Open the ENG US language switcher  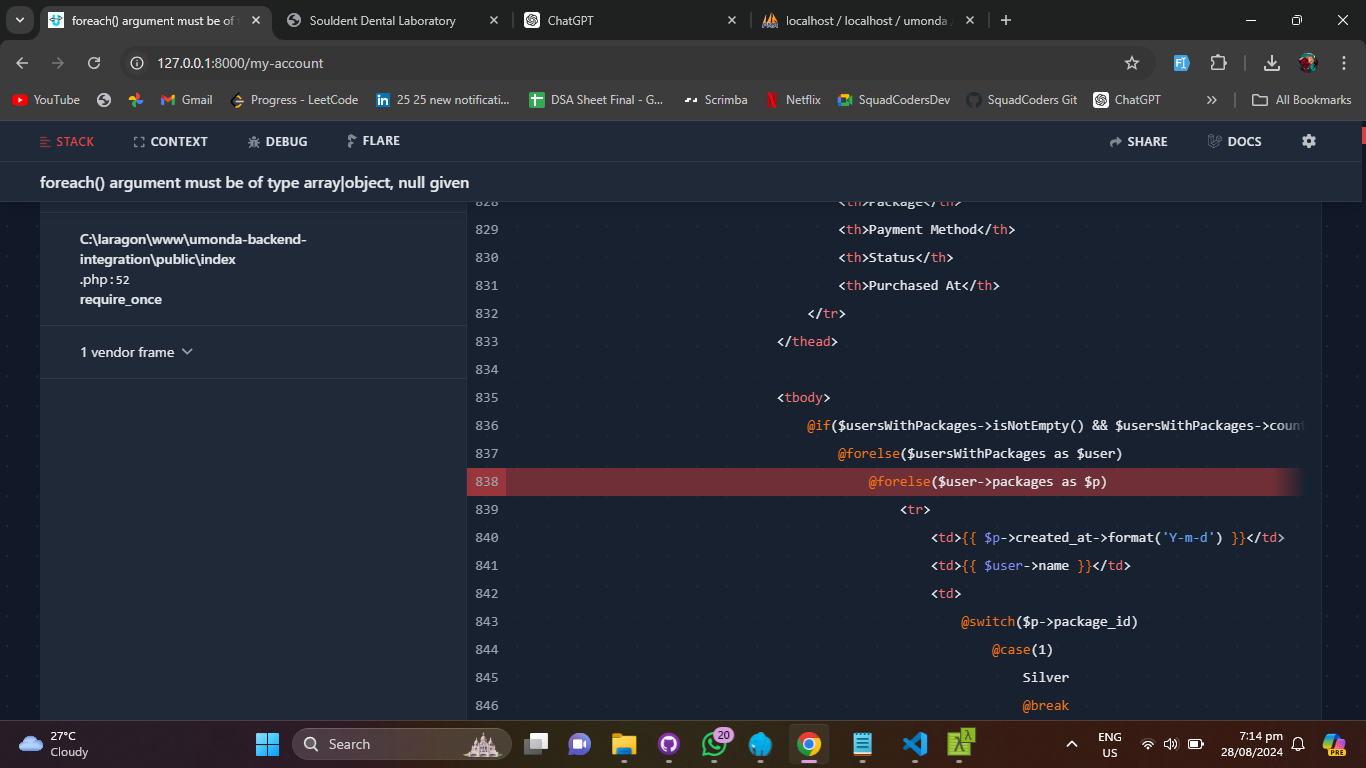pos(1110,744)
